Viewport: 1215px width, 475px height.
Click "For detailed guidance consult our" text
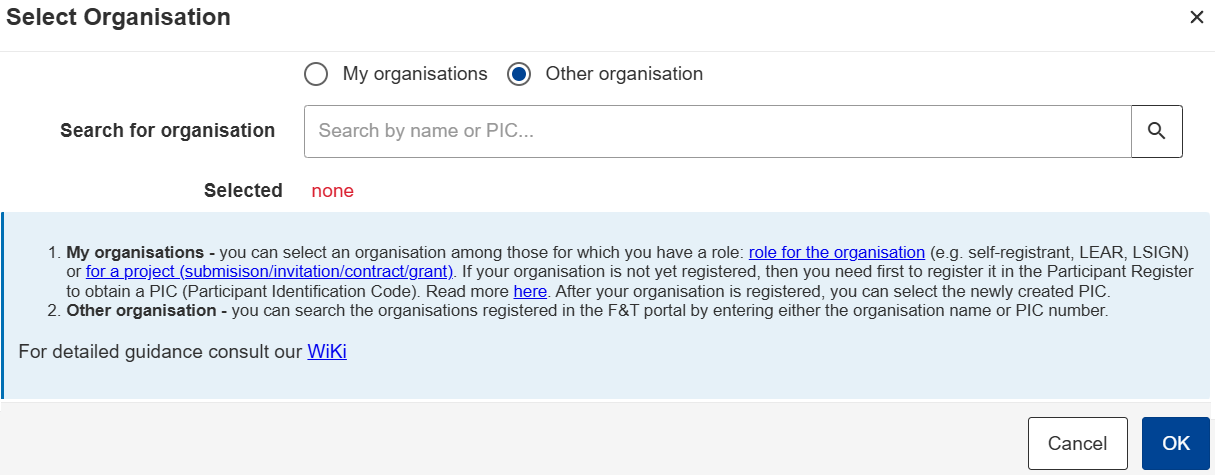click(x=160, y=352)
